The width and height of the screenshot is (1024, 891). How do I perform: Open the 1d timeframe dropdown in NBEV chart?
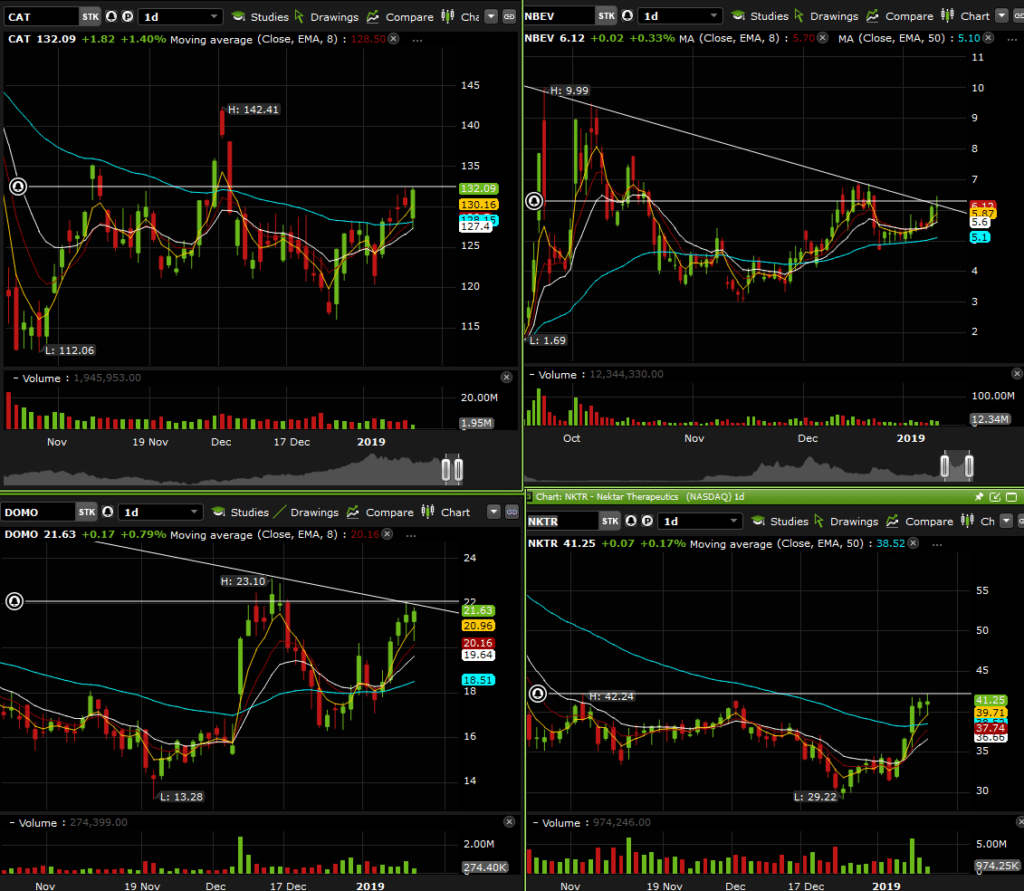click(x=680, y=16)
